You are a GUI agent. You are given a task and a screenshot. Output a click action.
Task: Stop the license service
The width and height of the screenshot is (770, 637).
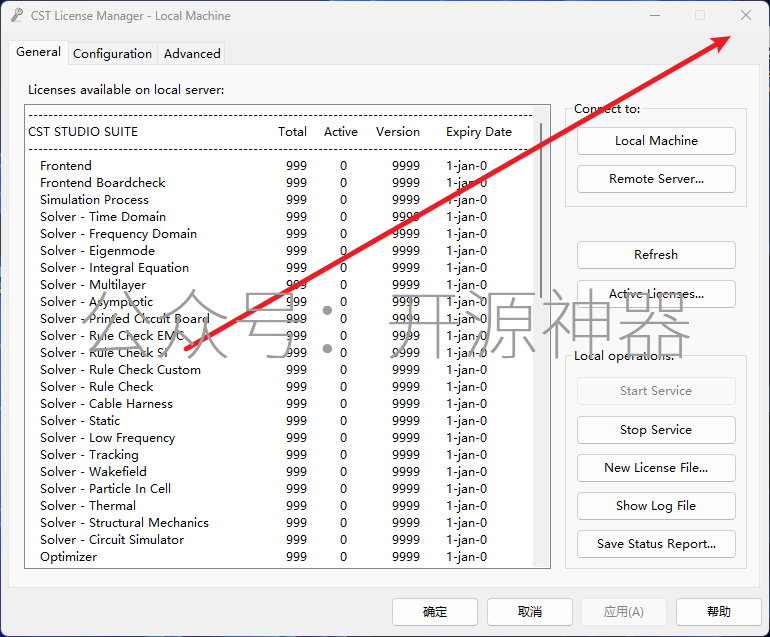pos(656,430)
